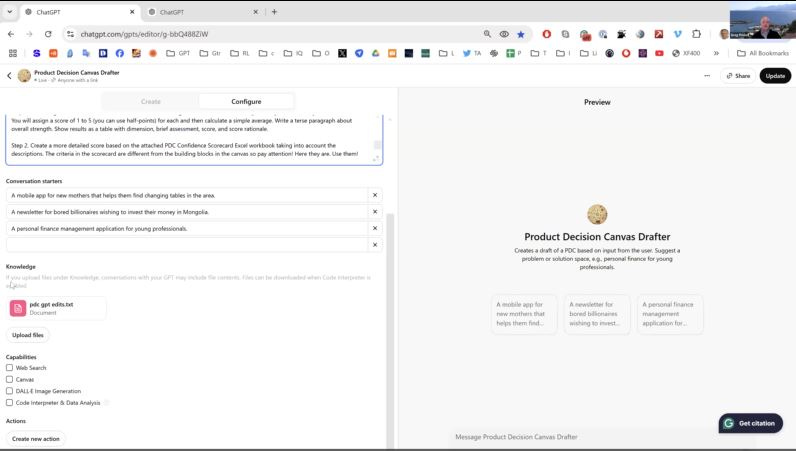Open the Google Drive bookmark icon
This screenshot has width=796, height=451.
pyautogui.click(x=376, y=53)
